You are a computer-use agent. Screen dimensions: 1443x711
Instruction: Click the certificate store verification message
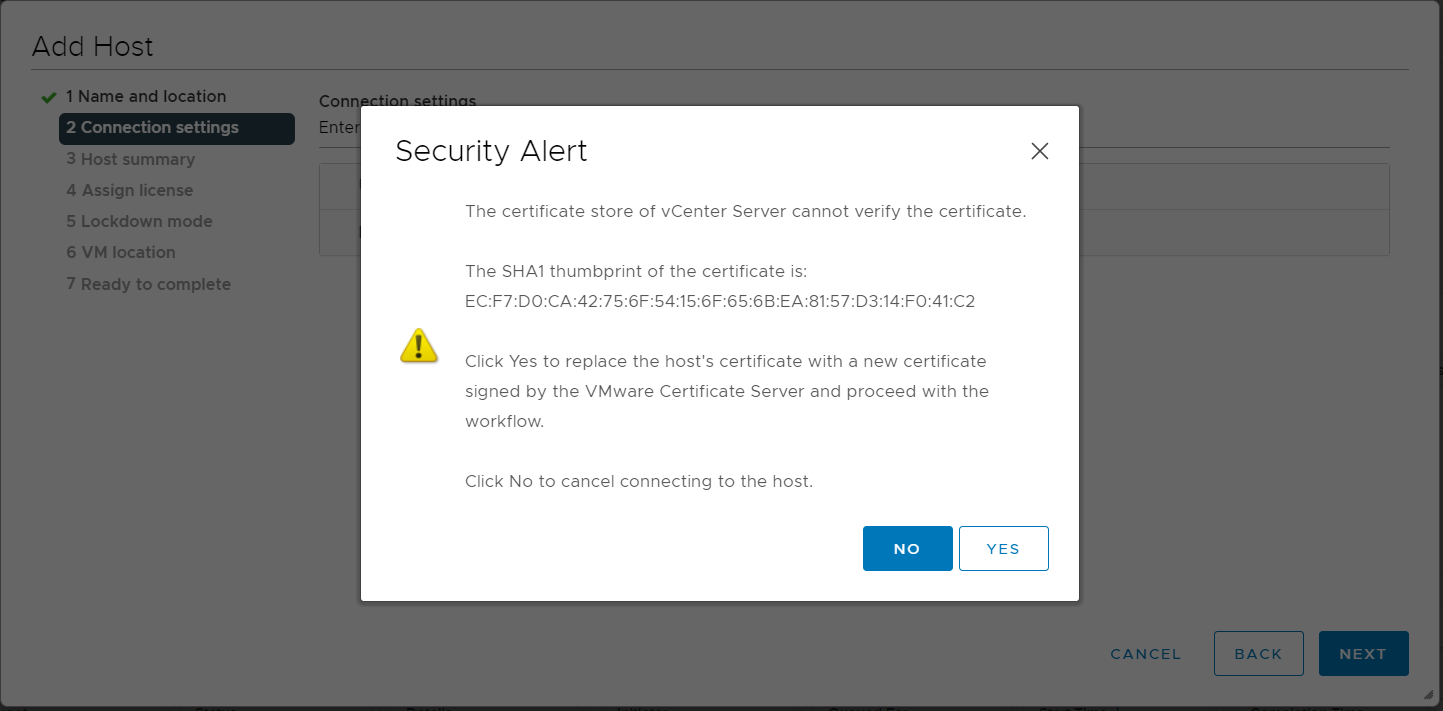click(x=745, y=211)
